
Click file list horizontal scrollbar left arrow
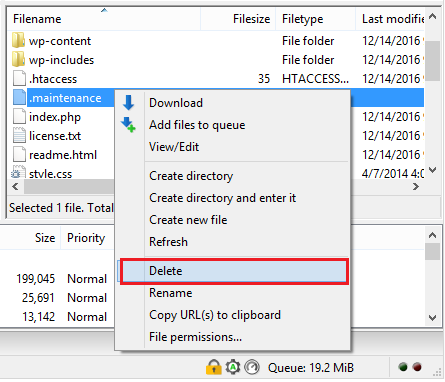pyautogui.click(x=15, y=187)
